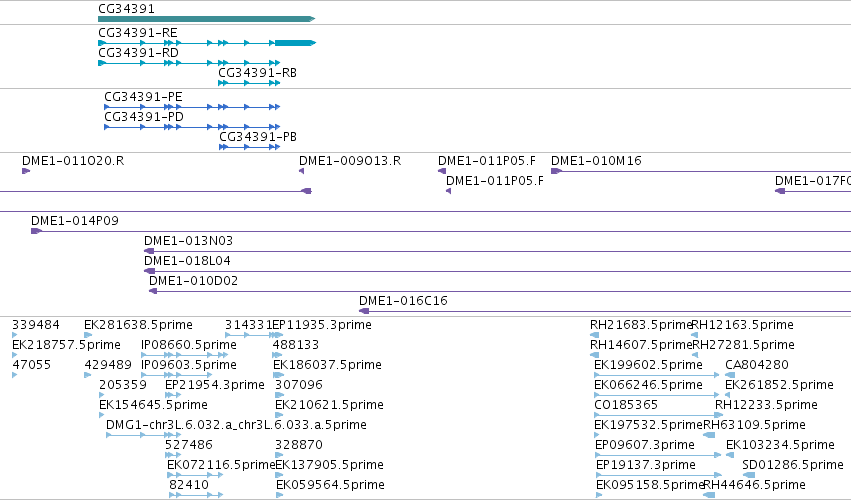This screenshot has height=500, width=851.
Task: Select EST 339484
Action: [x=36, y=325]
